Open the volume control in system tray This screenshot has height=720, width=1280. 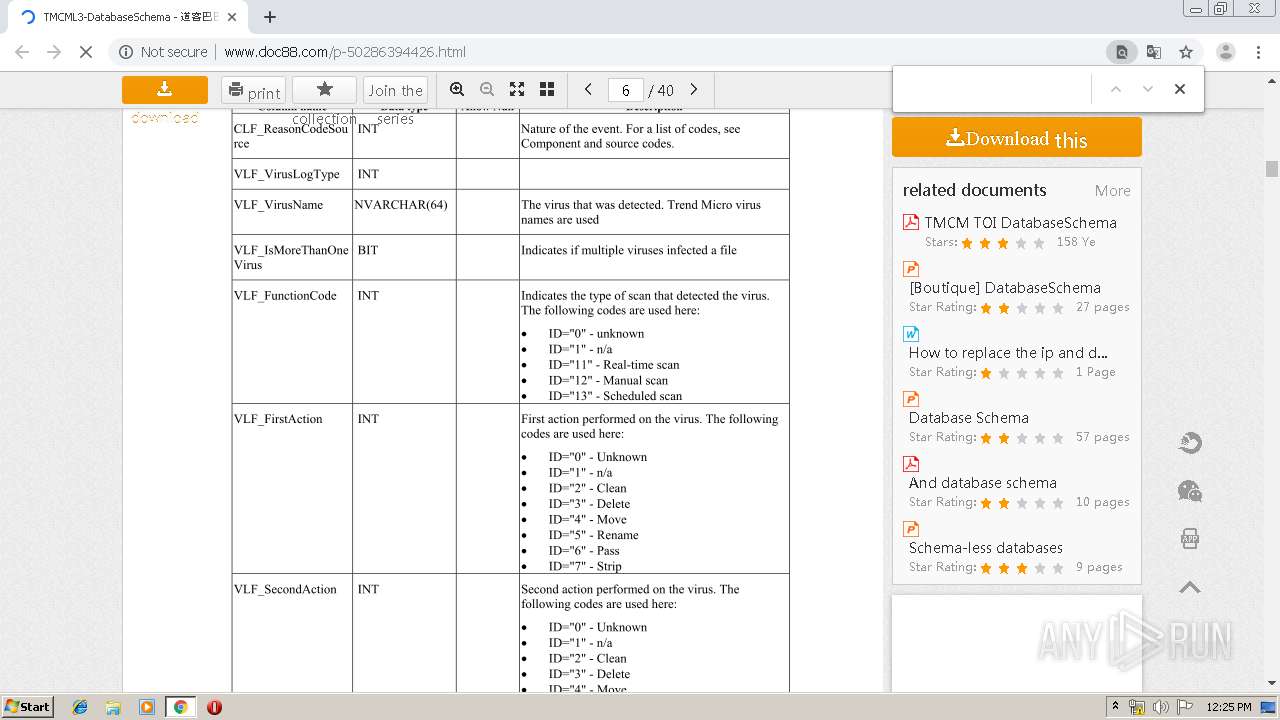[x=1160, y=707]
